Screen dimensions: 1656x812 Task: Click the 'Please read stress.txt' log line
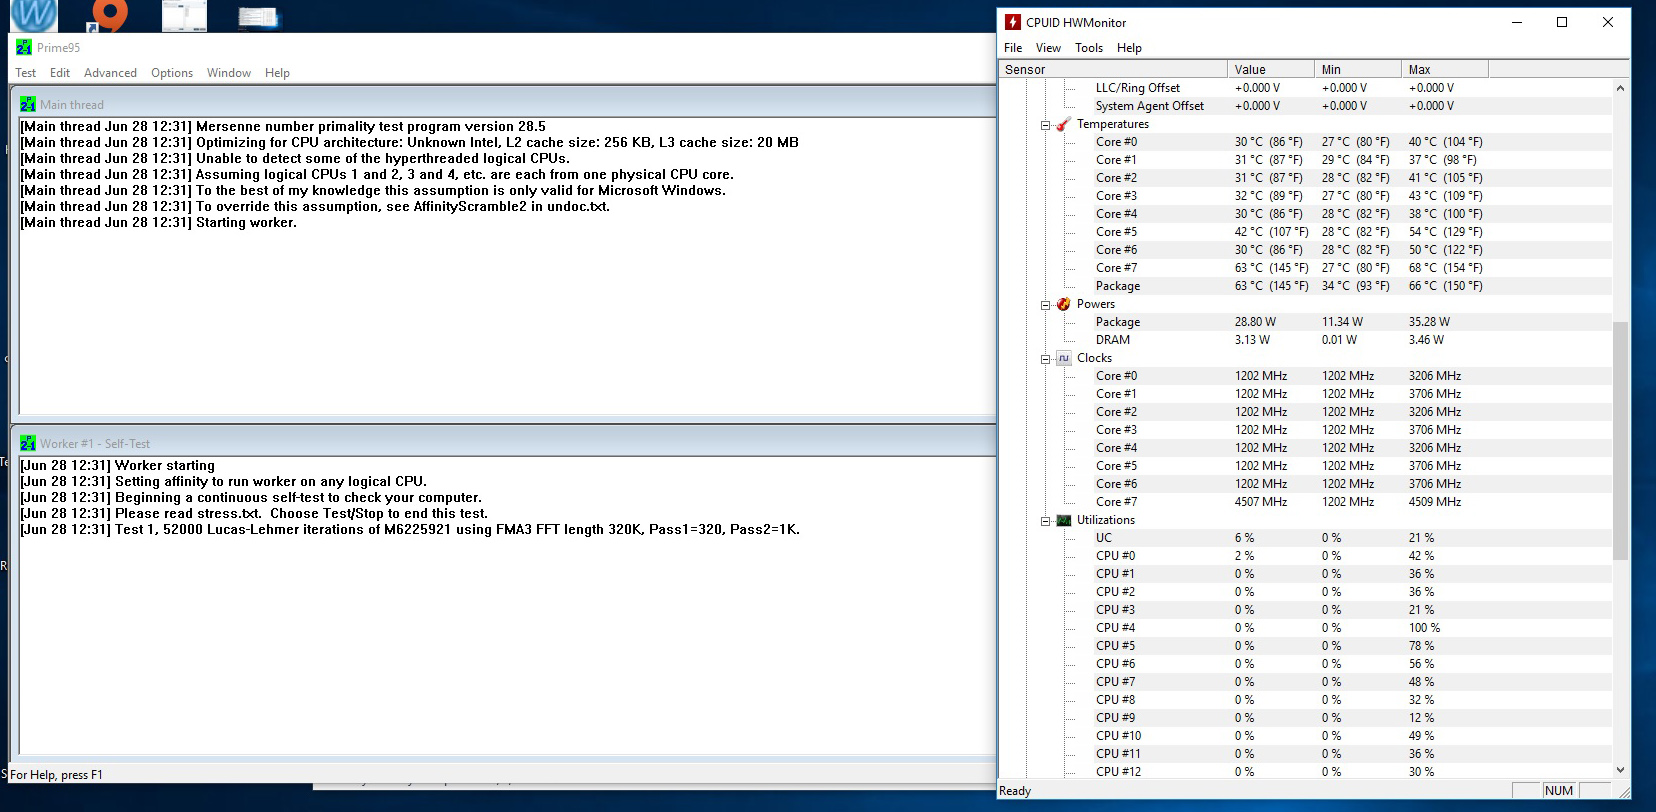254,514
